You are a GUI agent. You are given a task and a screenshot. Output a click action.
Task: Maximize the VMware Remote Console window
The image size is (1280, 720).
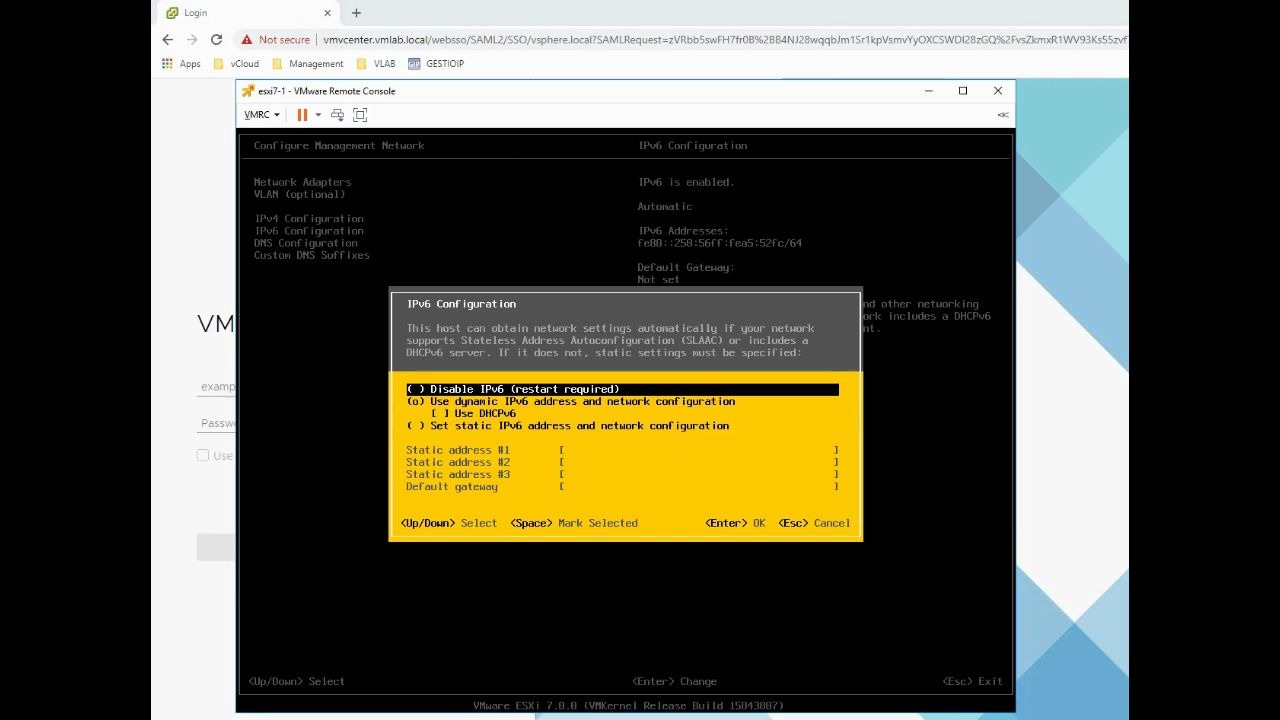coord(963,91)
